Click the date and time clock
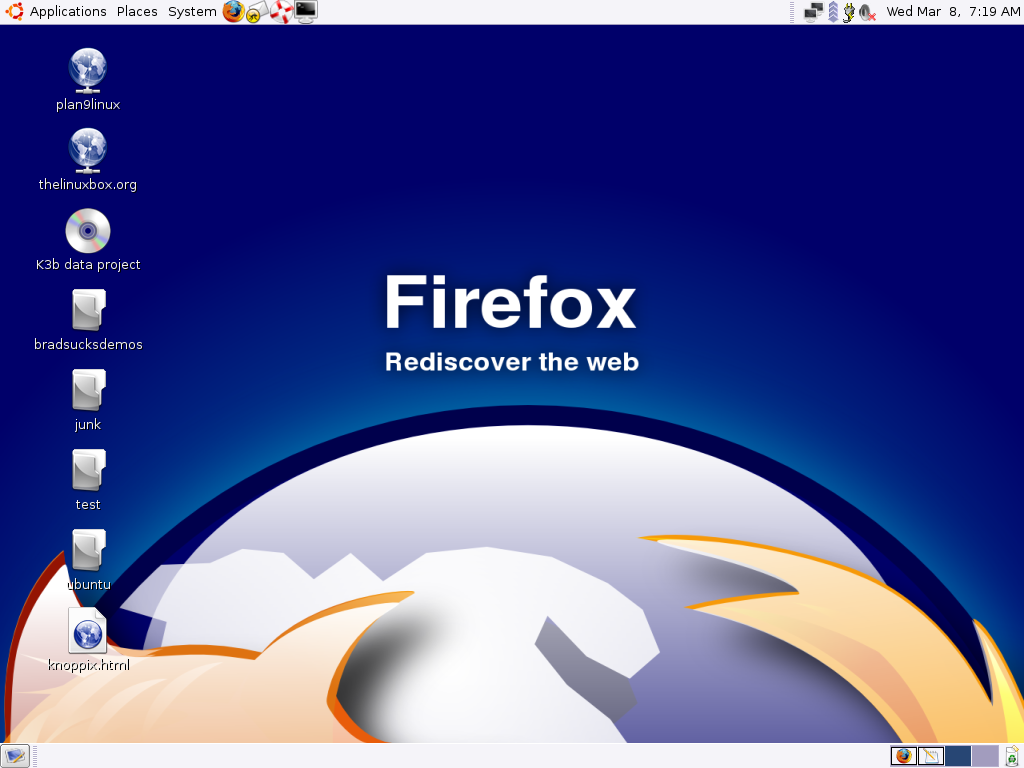 pyautogui.click(x=953, y=12)
